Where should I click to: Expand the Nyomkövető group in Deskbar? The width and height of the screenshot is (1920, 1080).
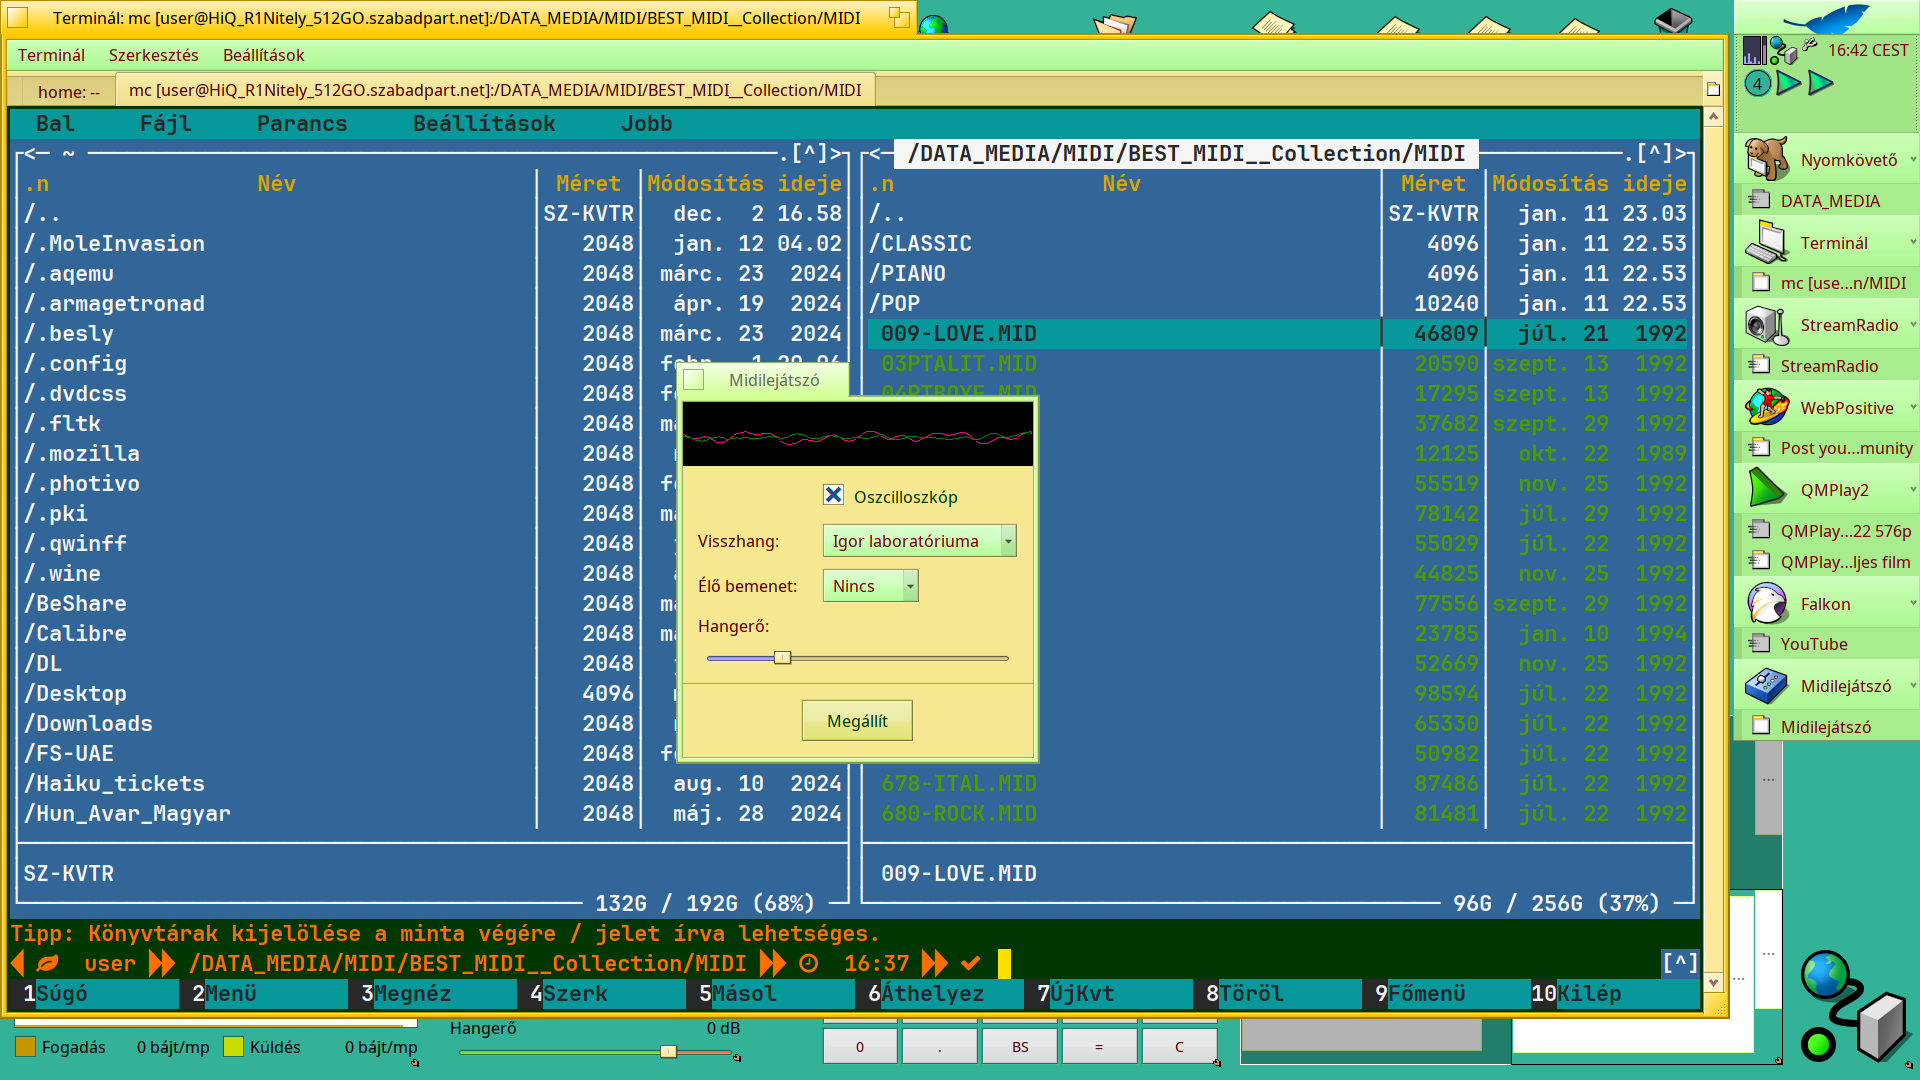(x=1912, y=159)
